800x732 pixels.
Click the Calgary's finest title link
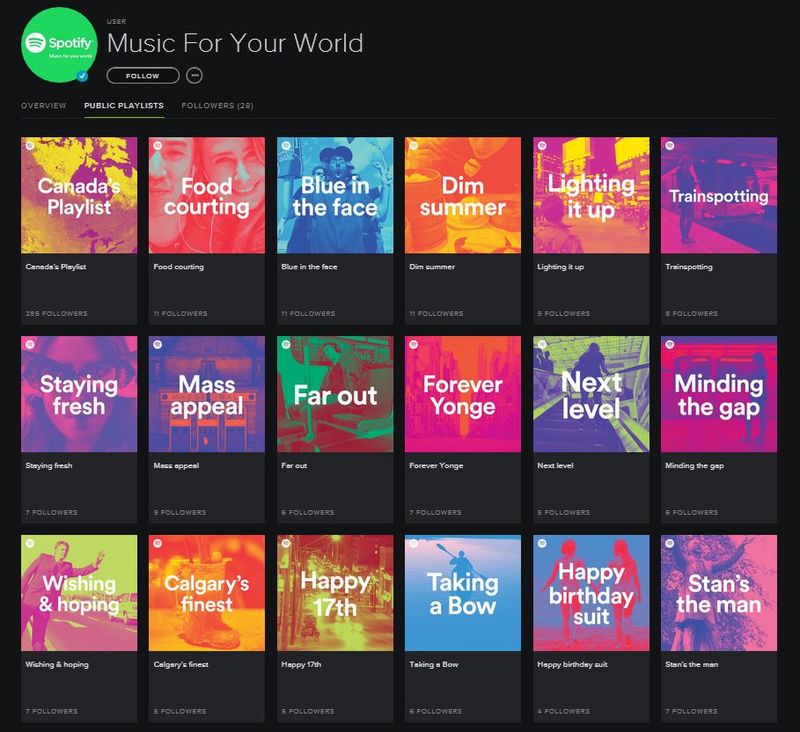click(x=181, y=665)
